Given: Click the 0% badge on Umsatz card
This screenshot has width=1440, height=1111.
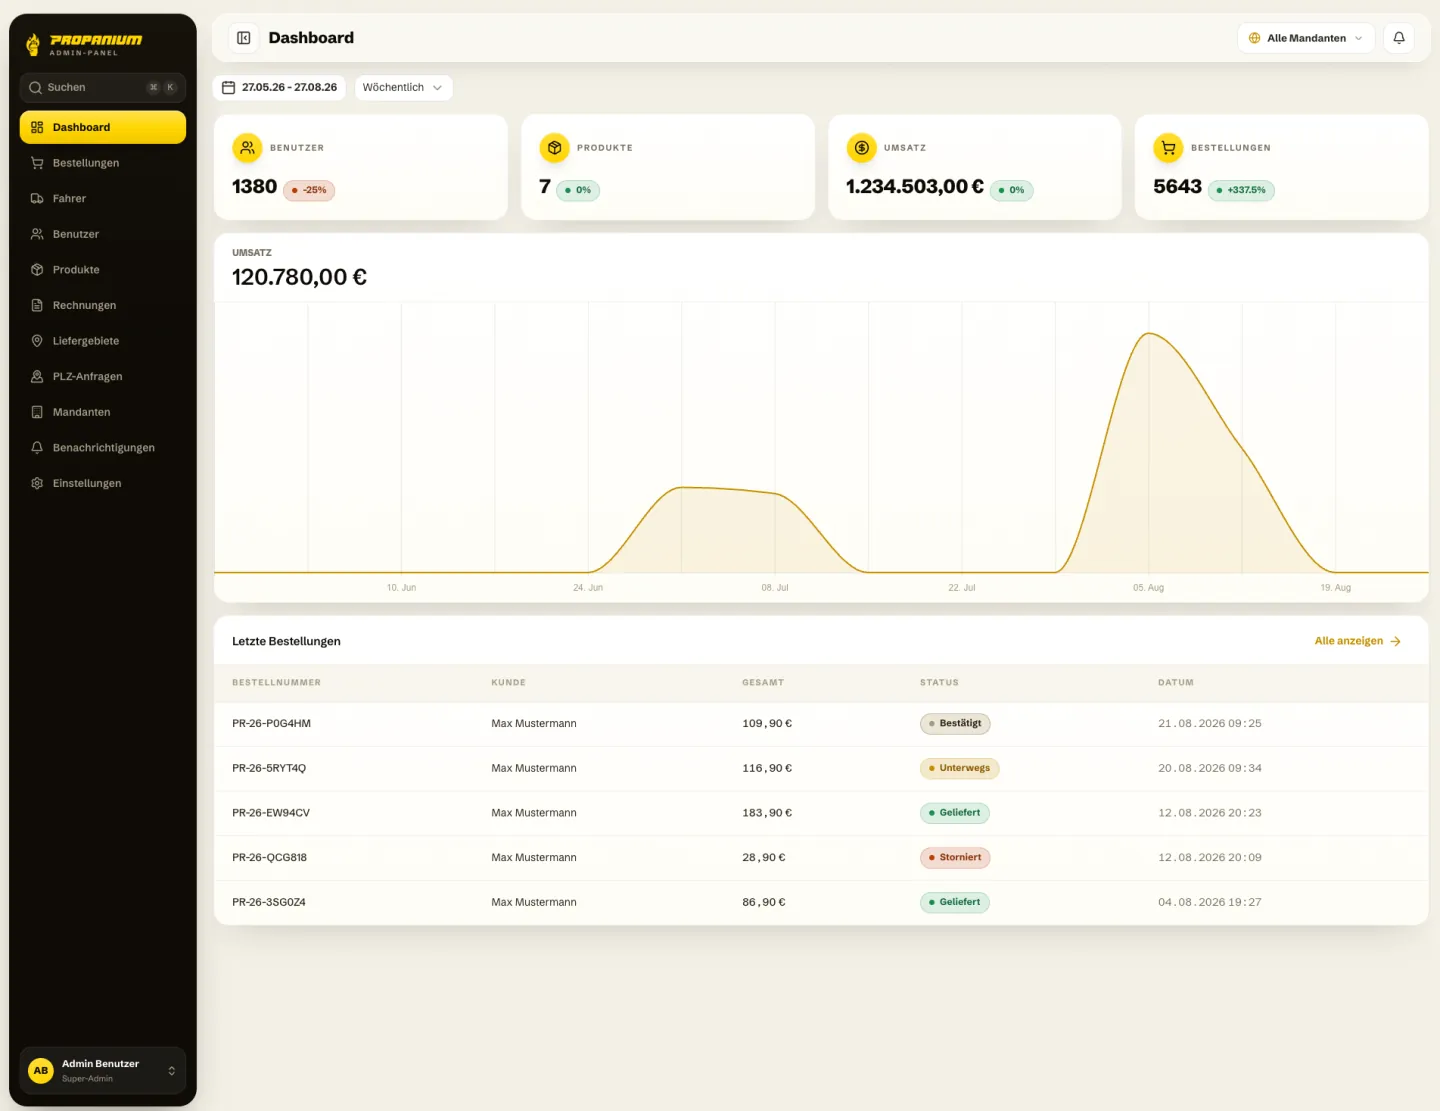Looking at the screenshot, I should coord(1011,190).
